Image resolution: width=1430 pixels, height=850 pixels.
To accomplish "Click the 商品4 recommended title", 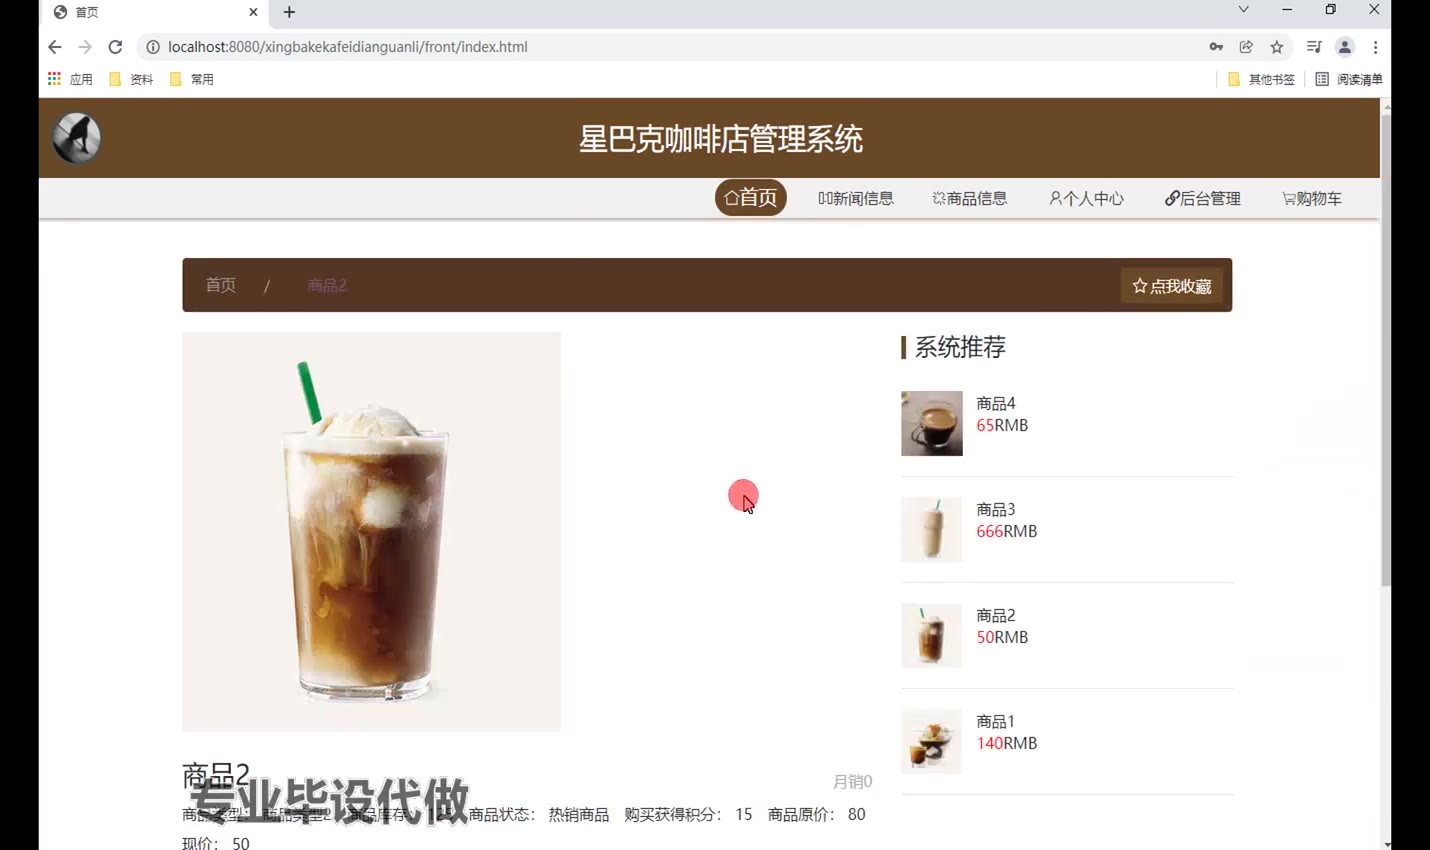I will pos(996,403).
